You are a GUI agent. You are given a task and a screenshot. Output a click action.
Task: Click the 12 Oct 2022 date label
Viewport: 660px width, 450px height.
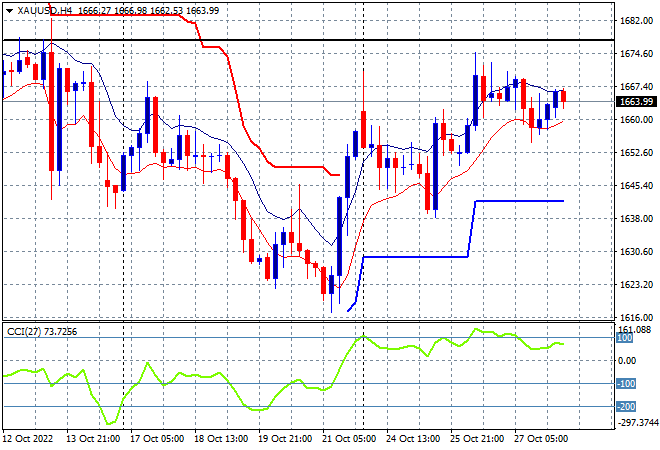pyautogui.click(x=29, y=439)
